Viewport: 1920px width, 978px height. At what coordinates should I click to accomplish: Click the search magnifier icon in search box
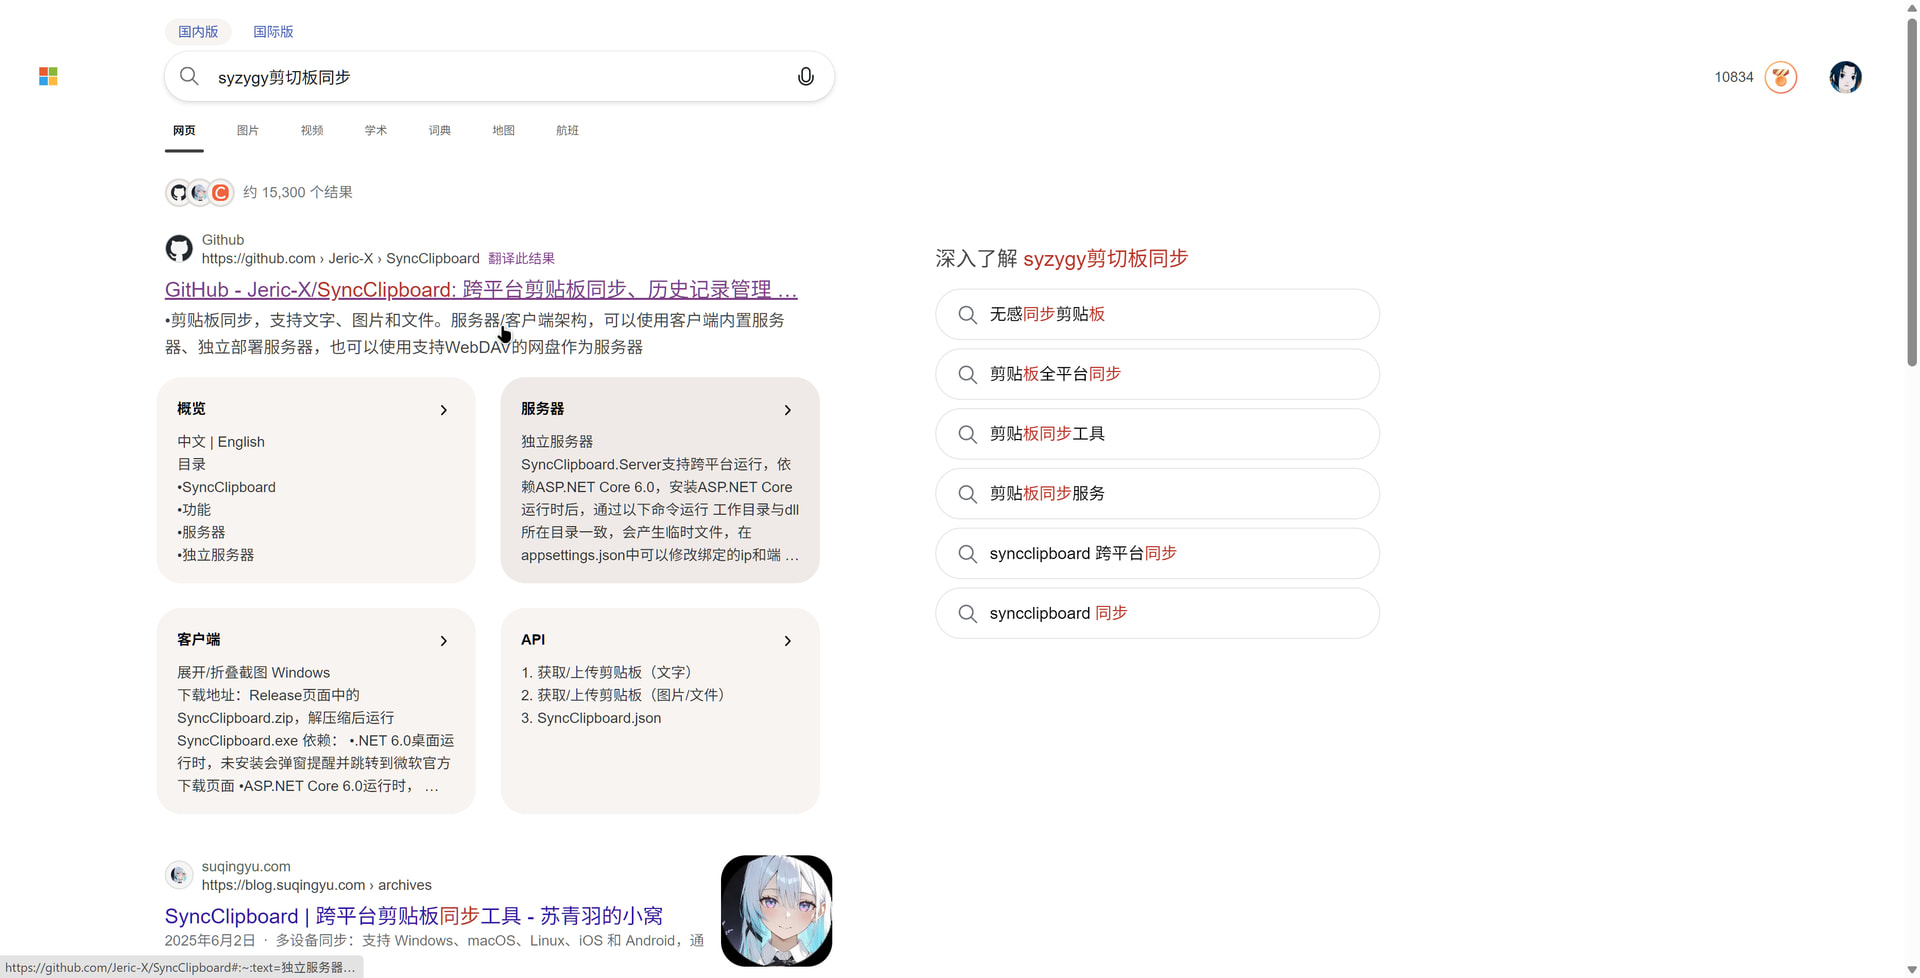click(x=189, y=77)
